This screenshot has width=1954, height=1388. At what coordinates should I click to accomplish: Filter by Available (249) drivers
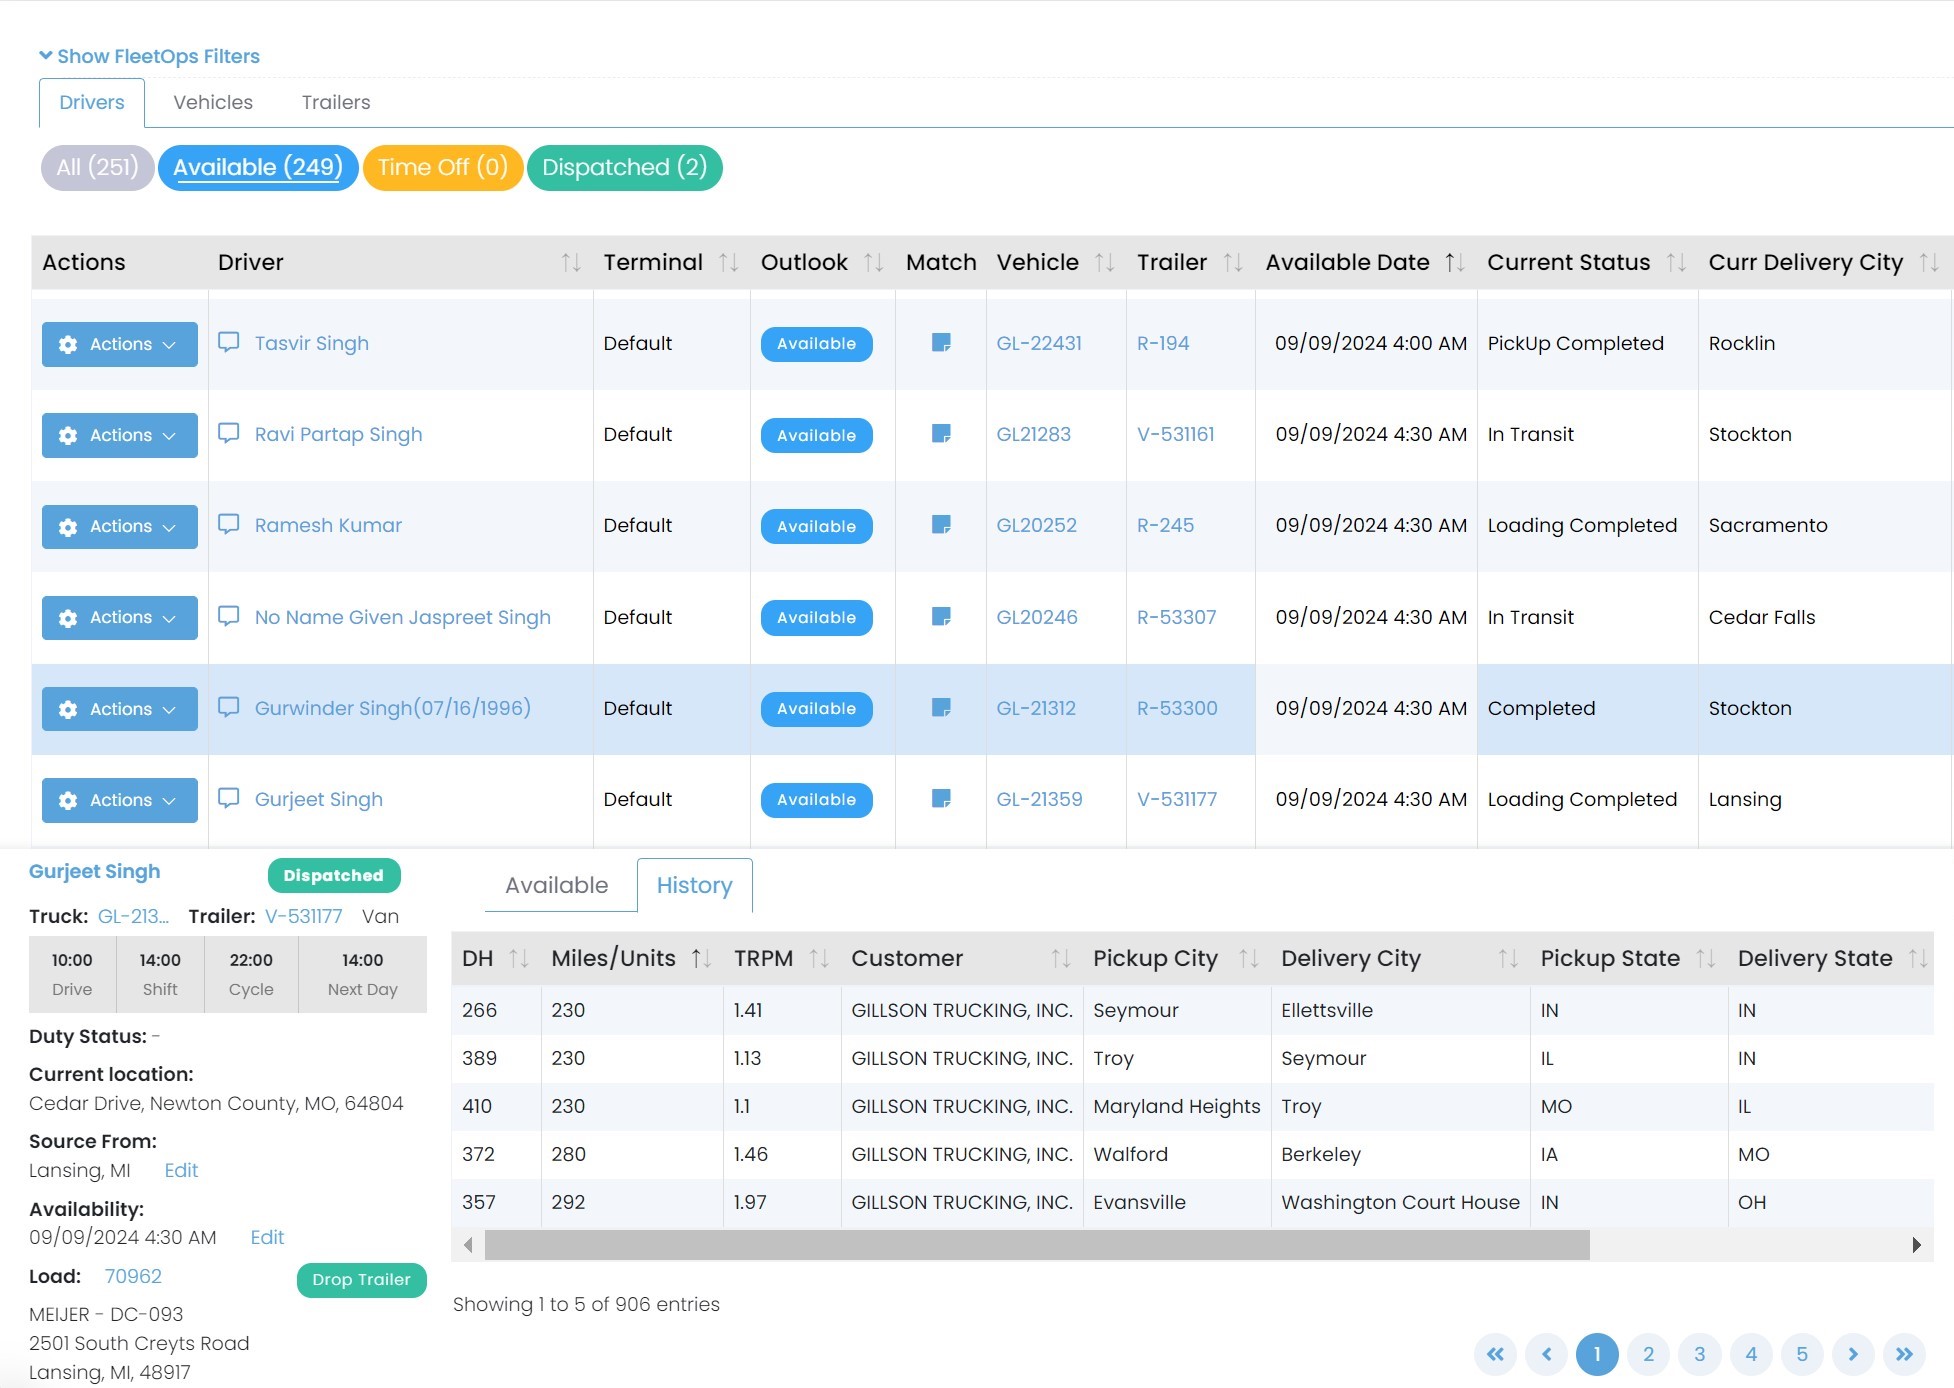[x=258, y=167]
